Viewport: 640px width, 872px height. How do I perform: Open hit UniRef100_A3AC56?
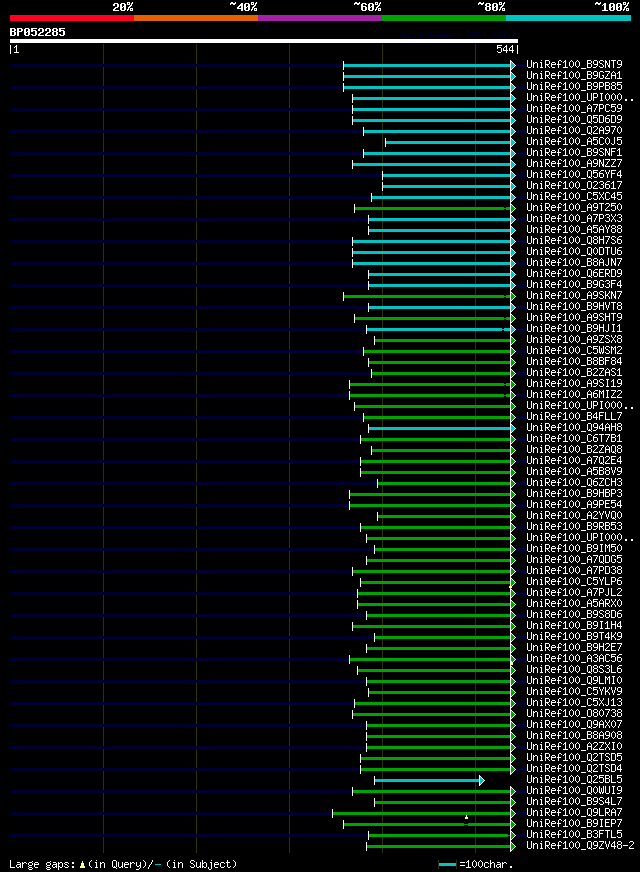point(574,658)
